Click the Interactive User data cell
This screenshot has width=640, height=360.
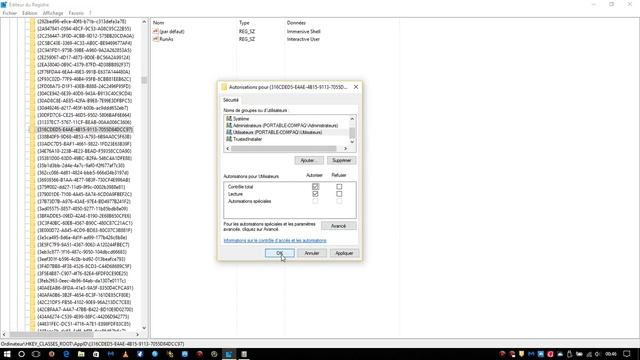[303, 39]
